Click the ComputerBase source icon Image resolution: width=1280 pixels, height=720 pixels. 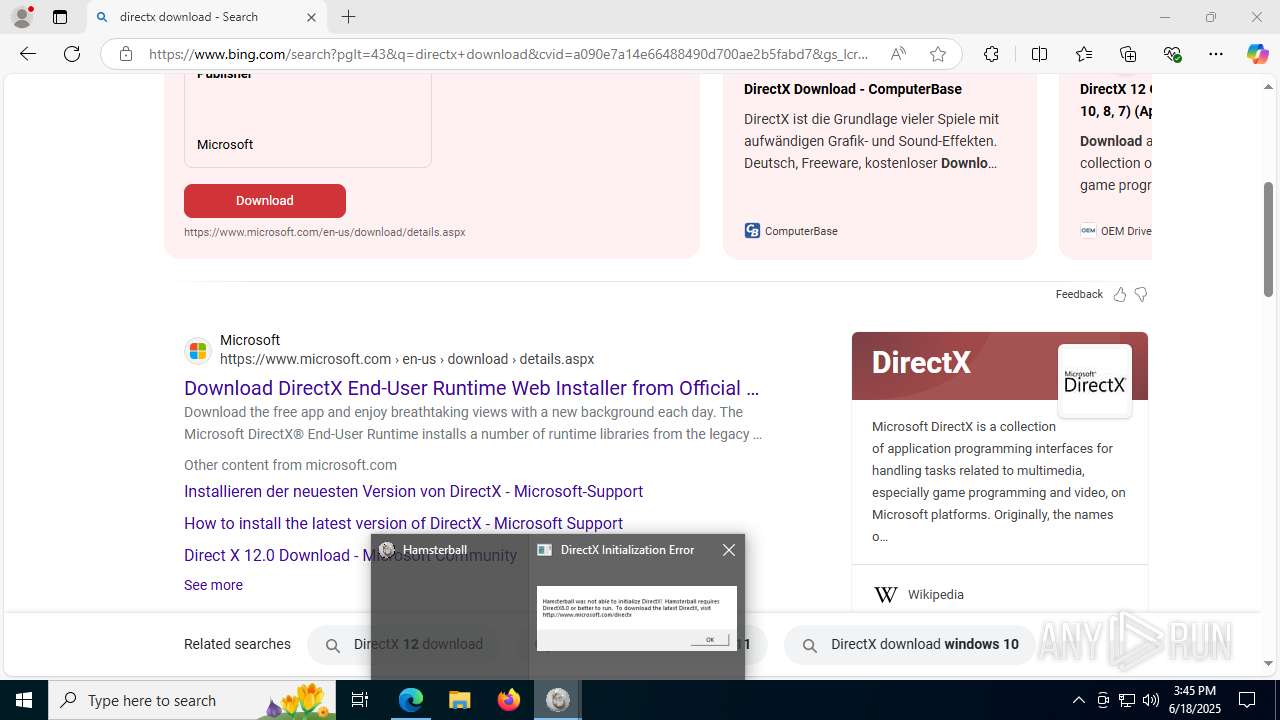pyautogui.click(x=752, y=231)
